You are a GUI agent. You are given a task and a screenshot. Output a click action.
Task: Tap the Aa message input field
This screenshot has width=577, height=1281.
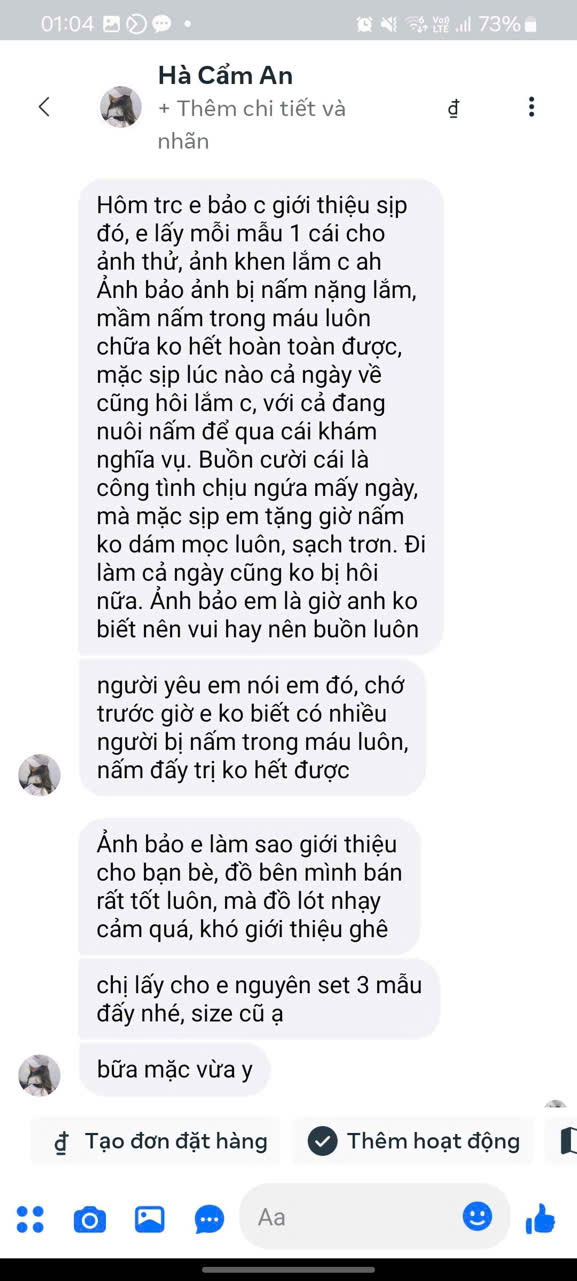(351, 1217)
